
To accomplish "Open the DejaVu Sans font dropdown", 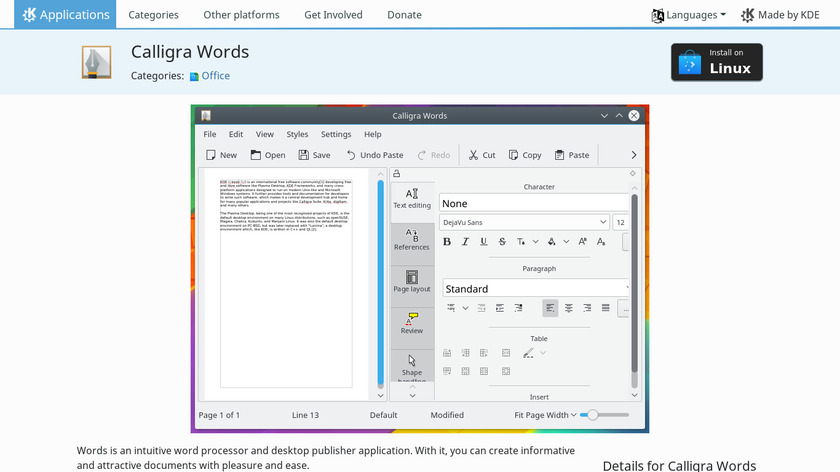I will click(x=524, y=222).
